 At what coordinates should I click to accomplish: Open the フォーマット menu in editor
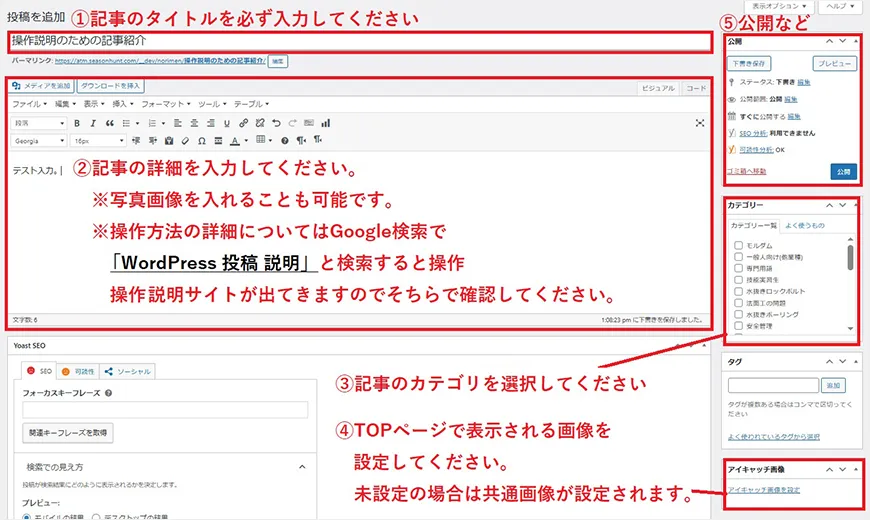coord(162,104)
